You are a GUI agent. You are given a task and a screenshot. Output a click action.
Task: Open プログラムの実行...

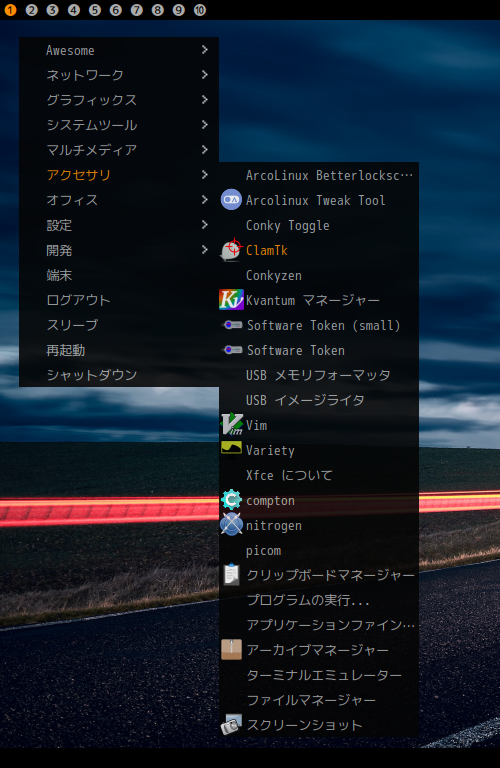coord(319,600)
